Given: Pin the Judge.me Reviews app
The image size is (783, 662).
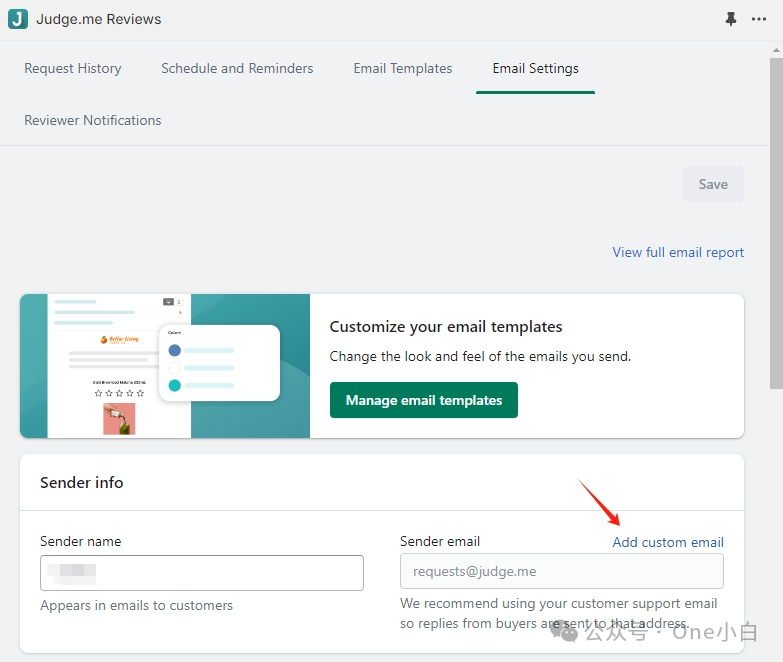Looking at the screenshot, I should tap(731, 19).
